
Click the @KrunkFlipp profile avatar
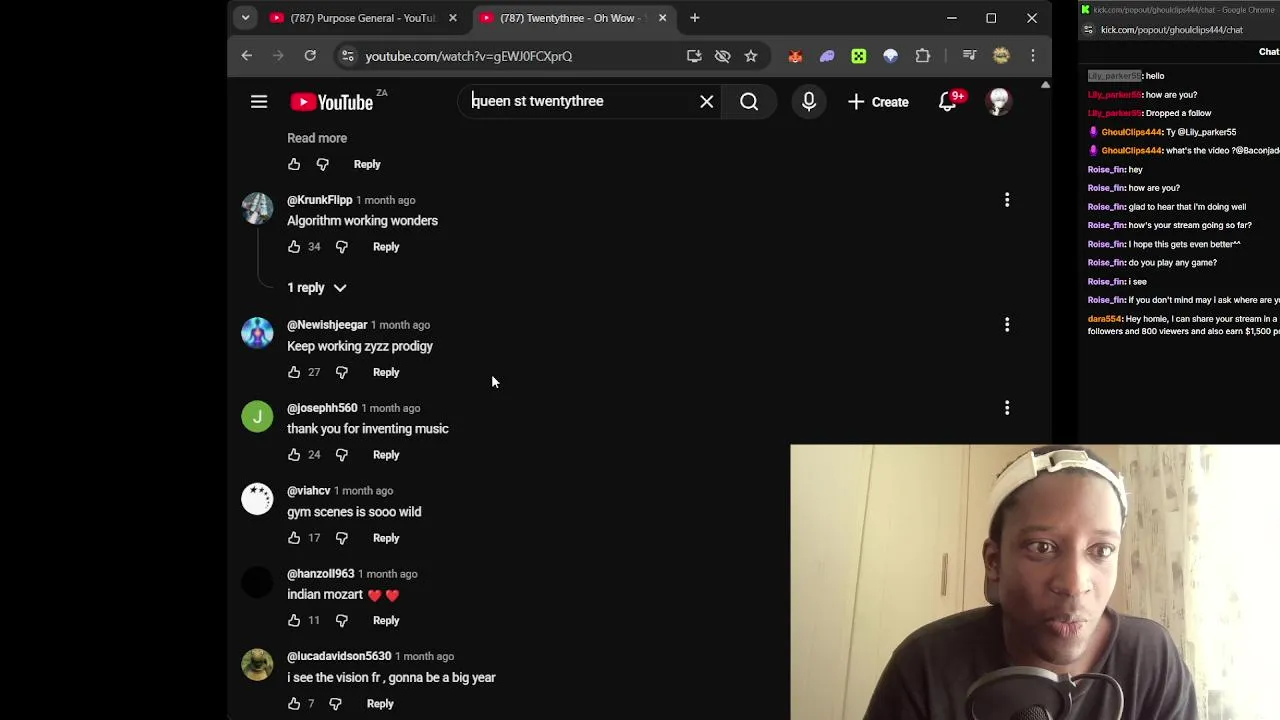click(x=257, y=208)
